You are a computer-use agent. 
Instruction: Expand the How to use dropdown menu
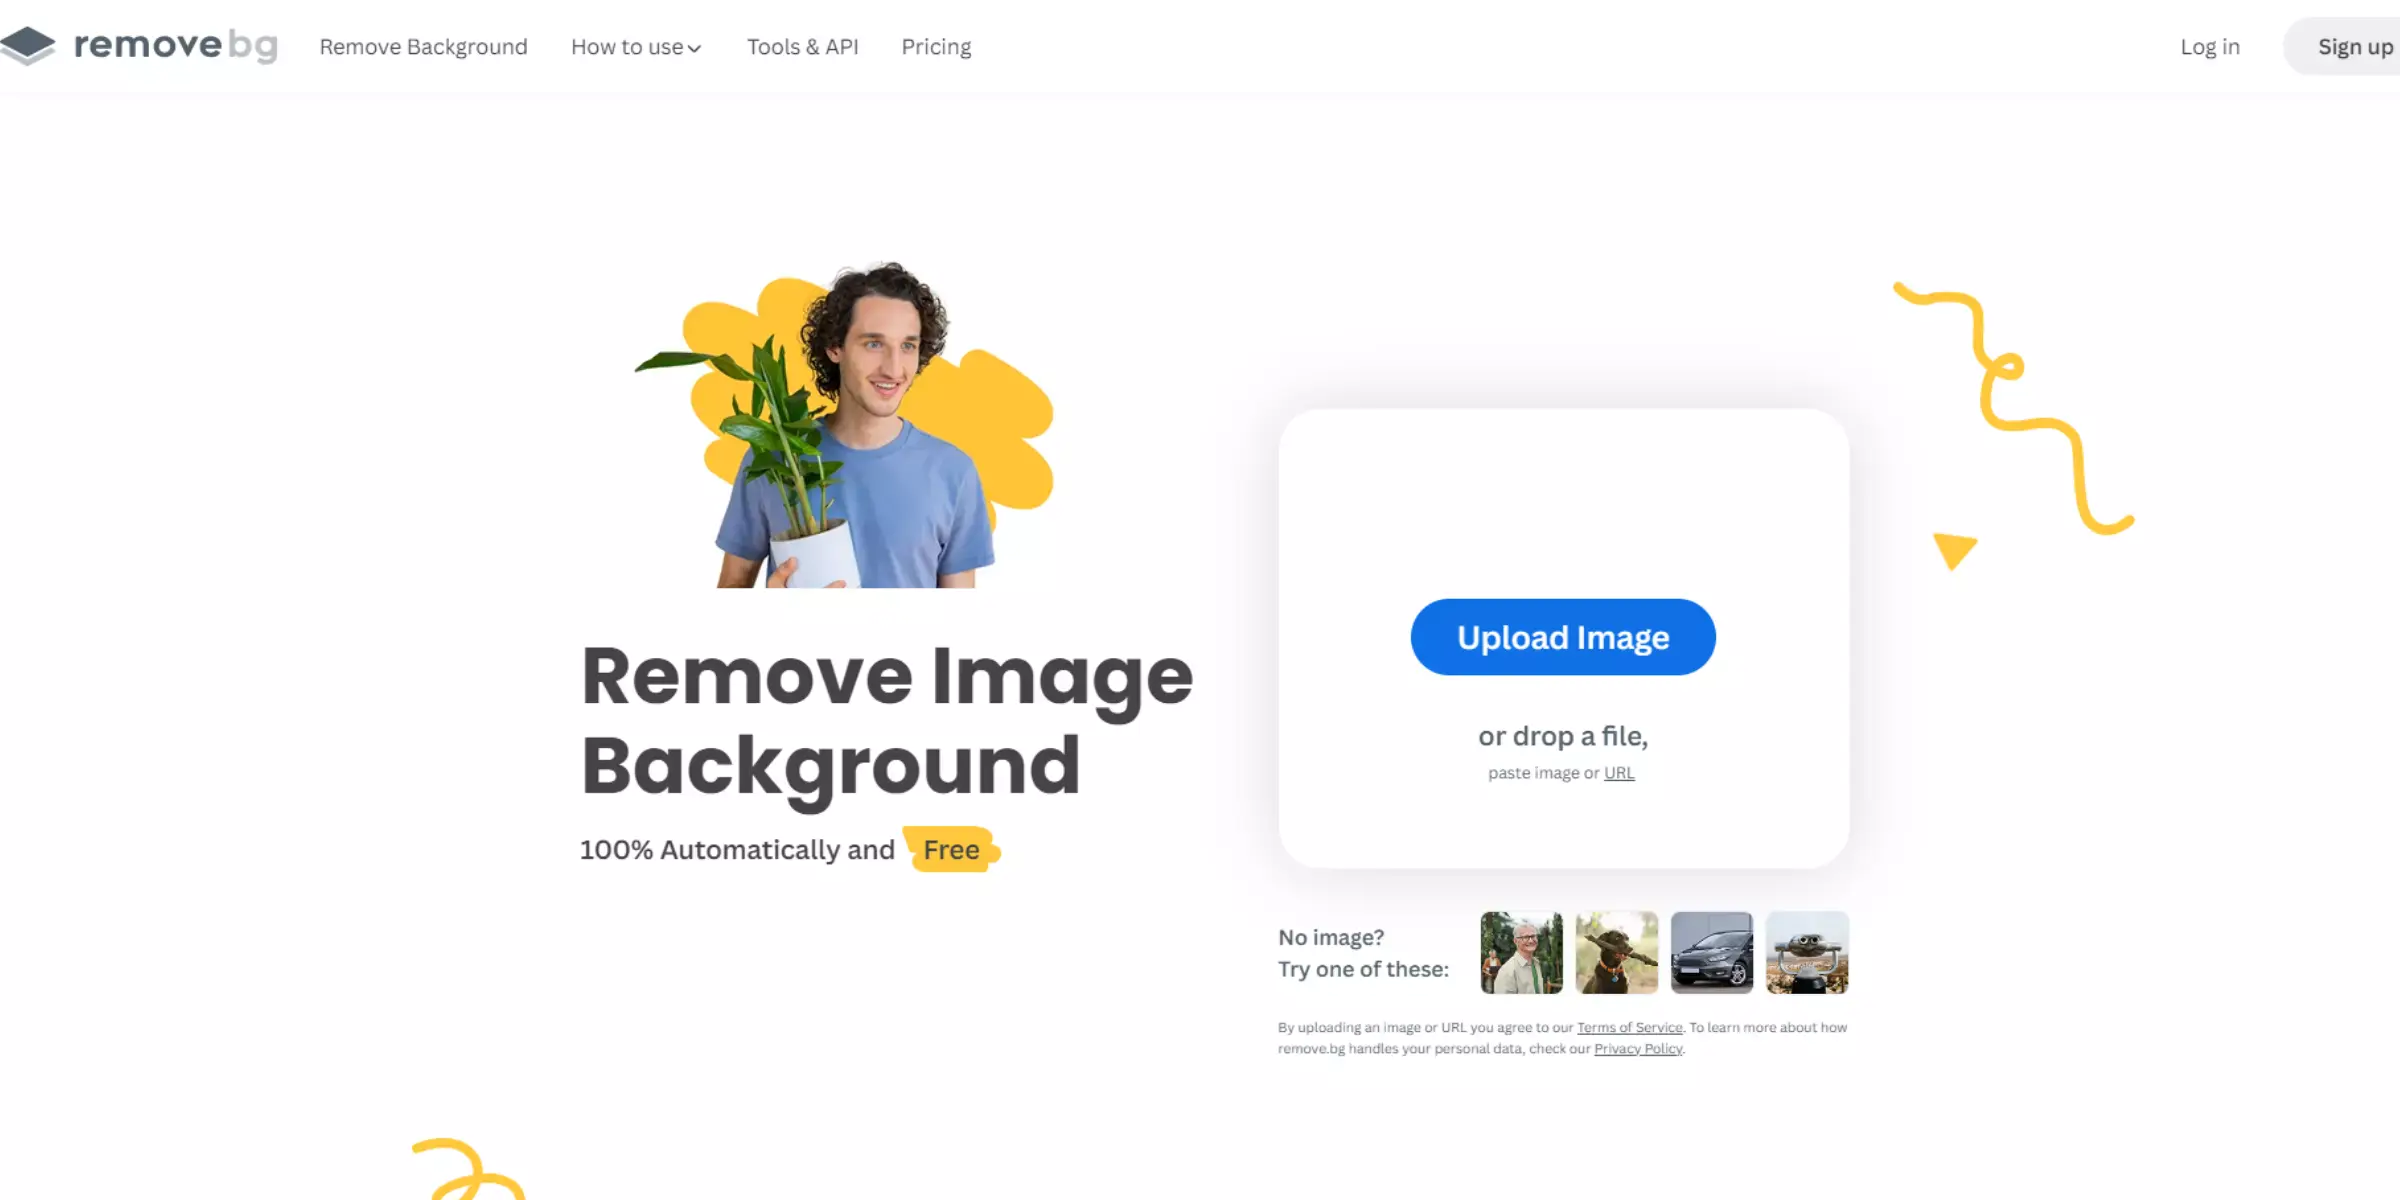pyautogui.click(x=634, y=46)
